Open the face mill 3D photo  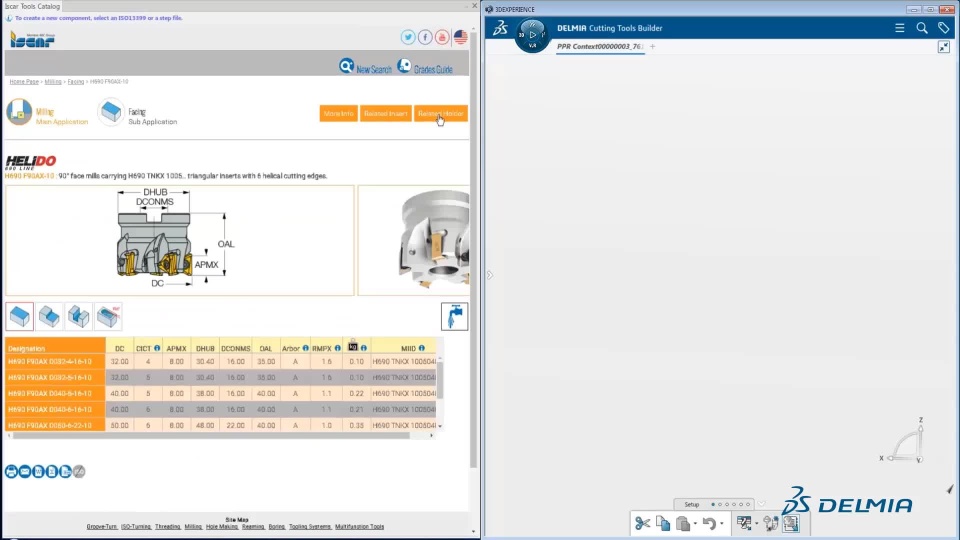tap(414, 241)
